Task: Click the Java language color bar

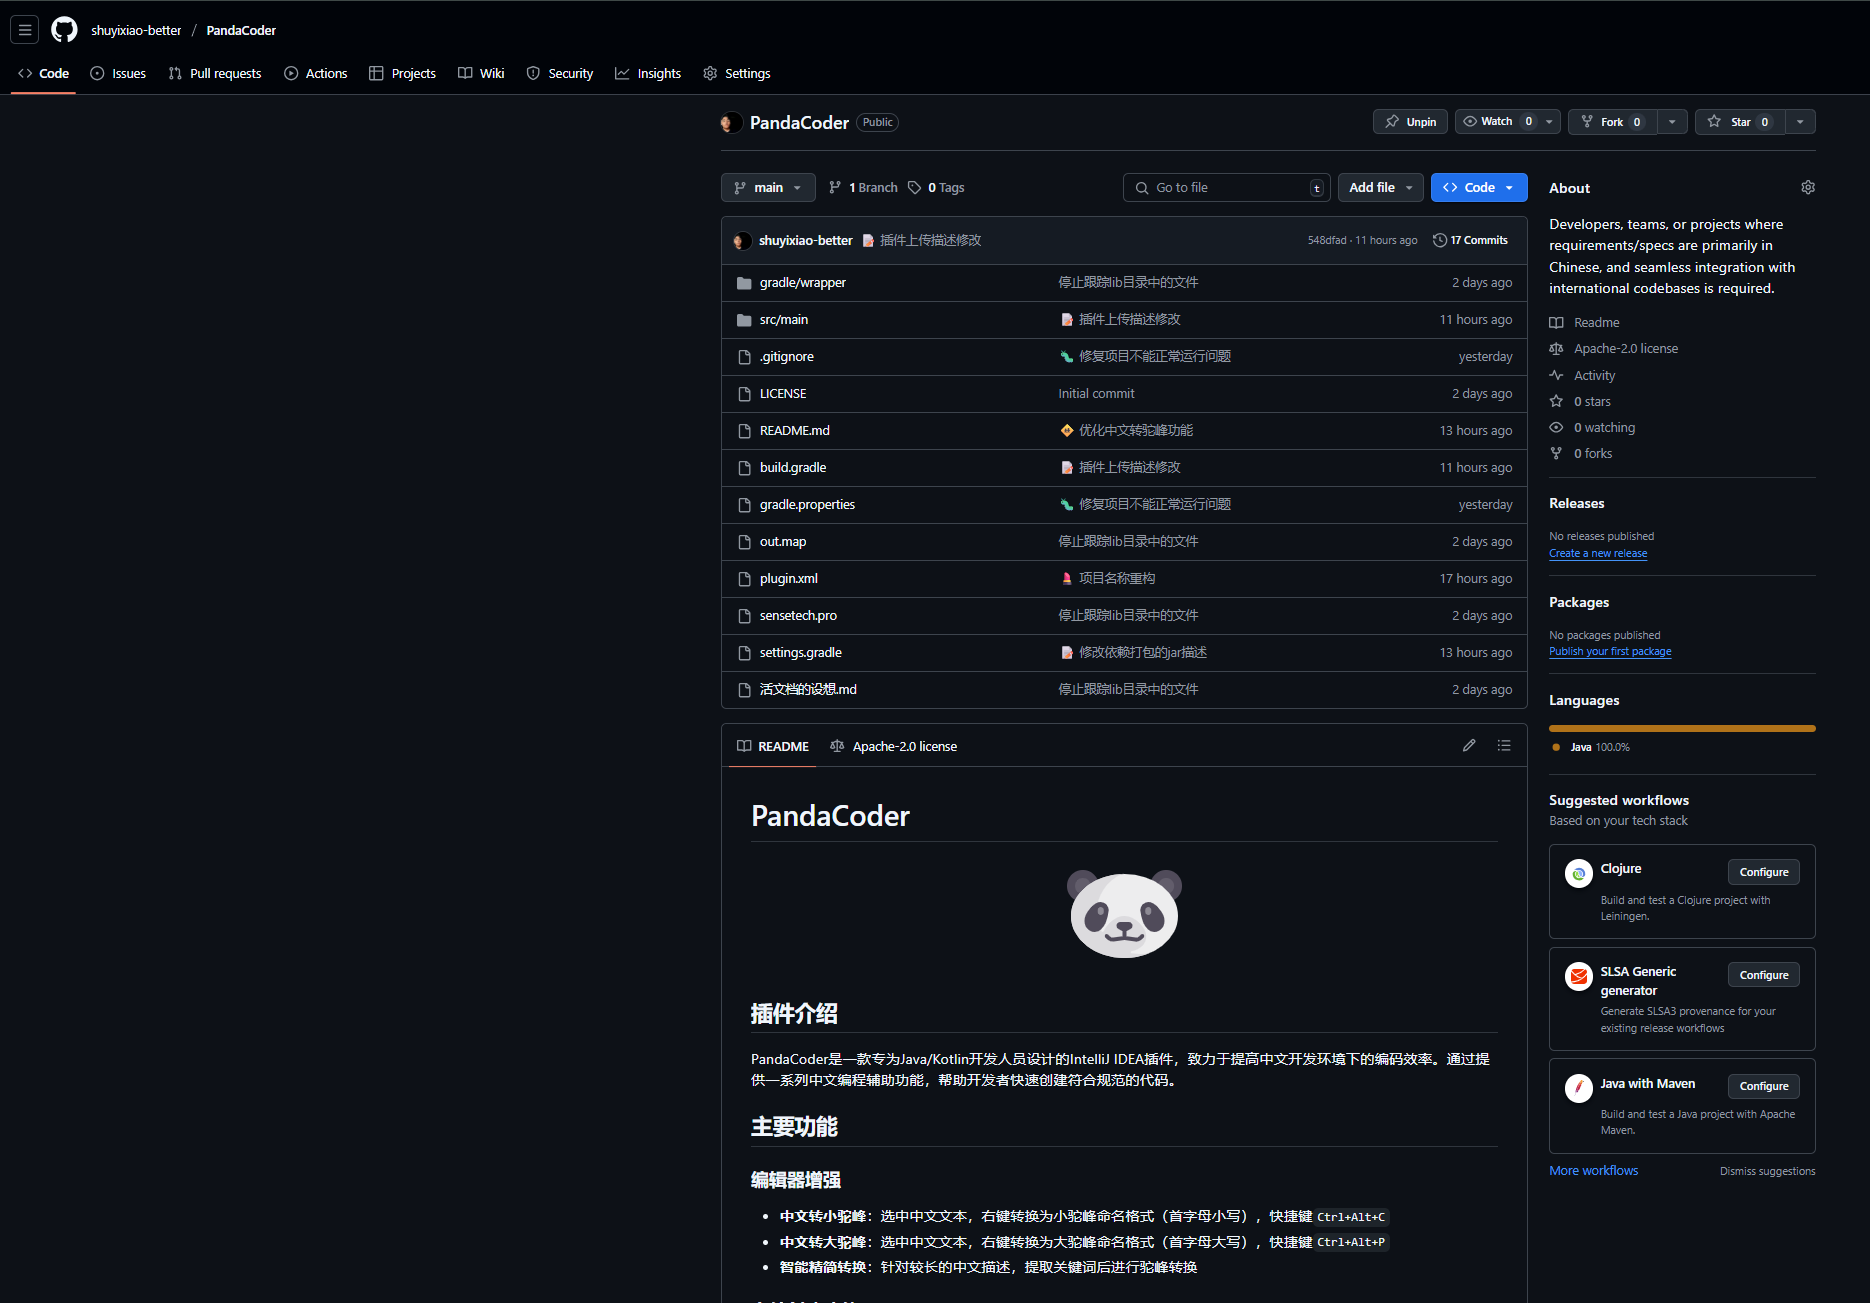Action: coord(1681,728)
